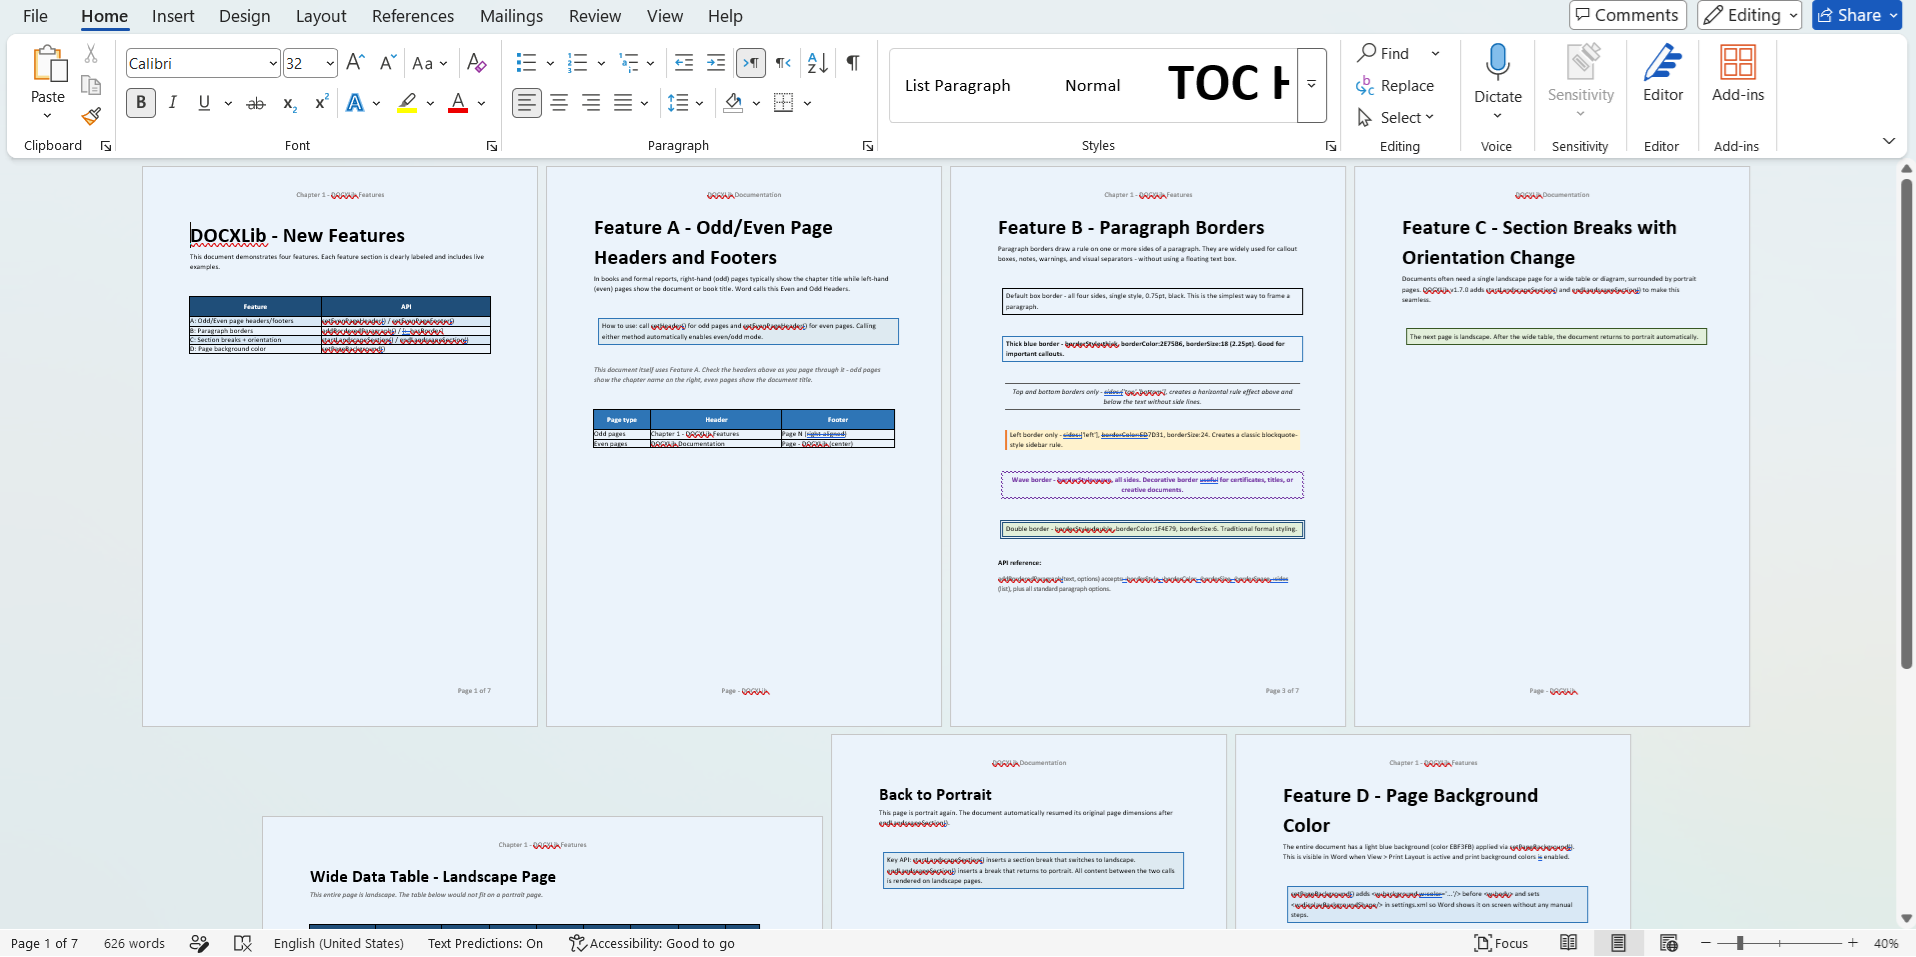Switch to the Layout tab
Viewport: 1916px width, 957px height.
click(321, 16)
